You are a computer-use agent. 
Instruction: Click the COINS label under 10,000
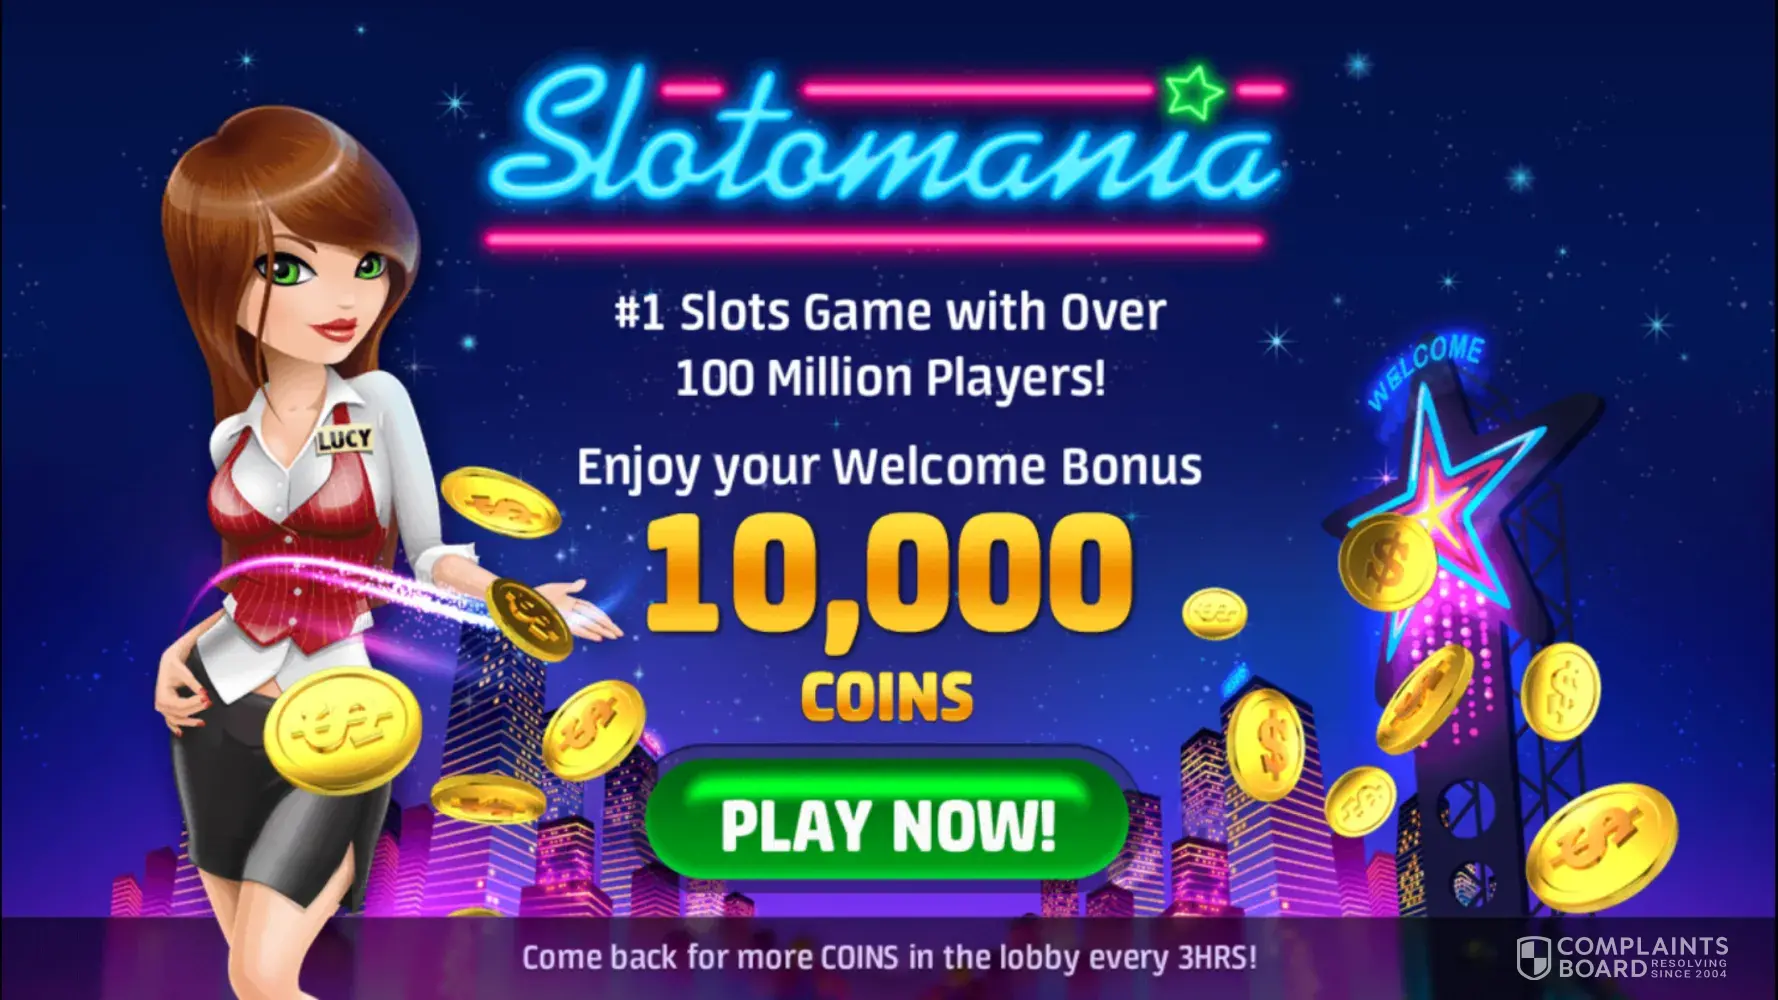[x=887, y=696]
